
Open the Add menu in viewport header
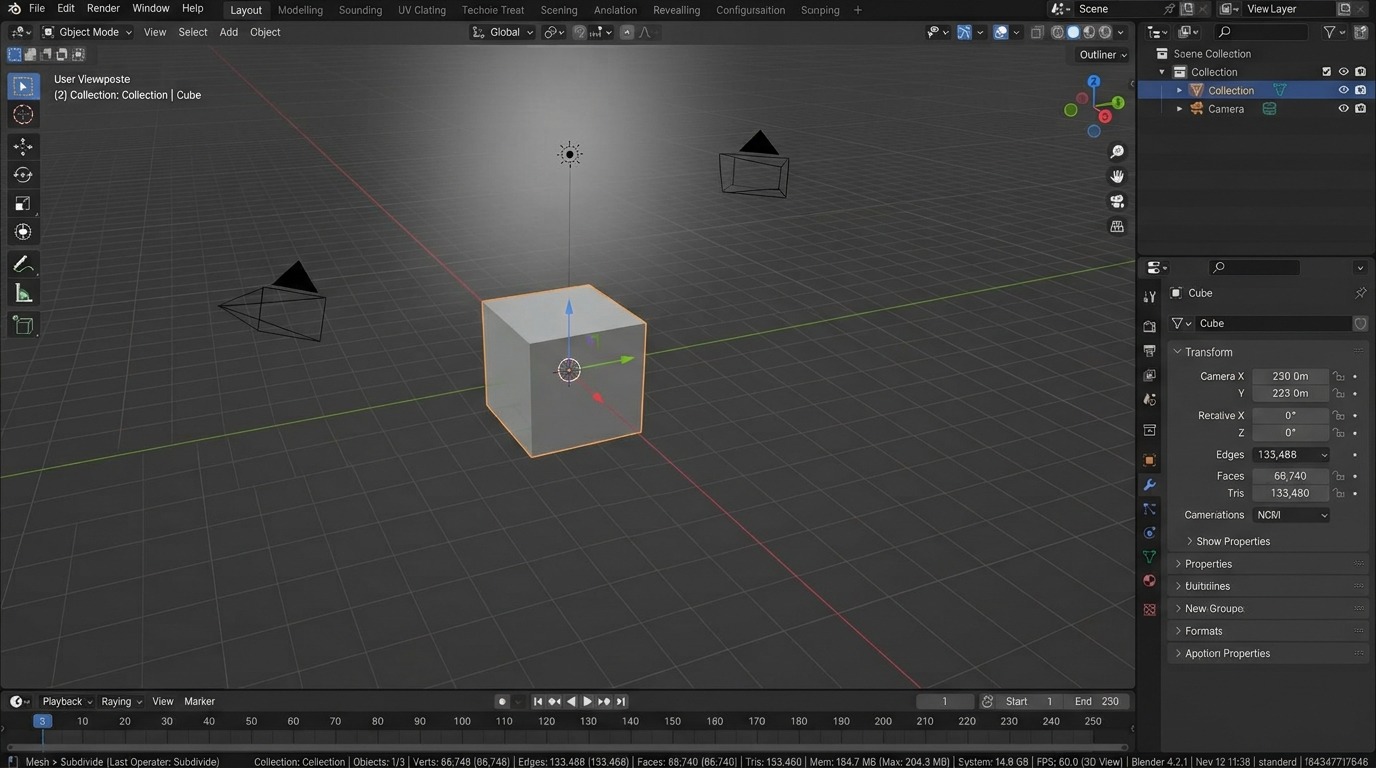click(229, 32)
